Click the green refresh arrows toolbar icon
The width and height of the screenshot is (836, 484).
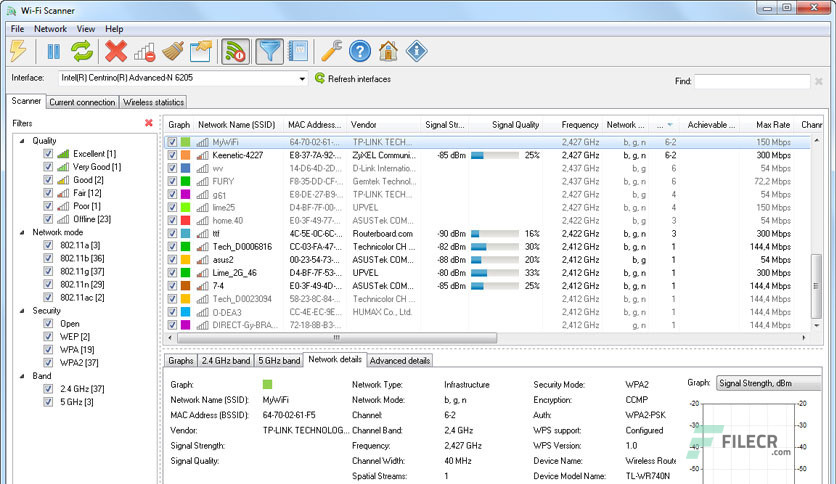pos(82,52)
